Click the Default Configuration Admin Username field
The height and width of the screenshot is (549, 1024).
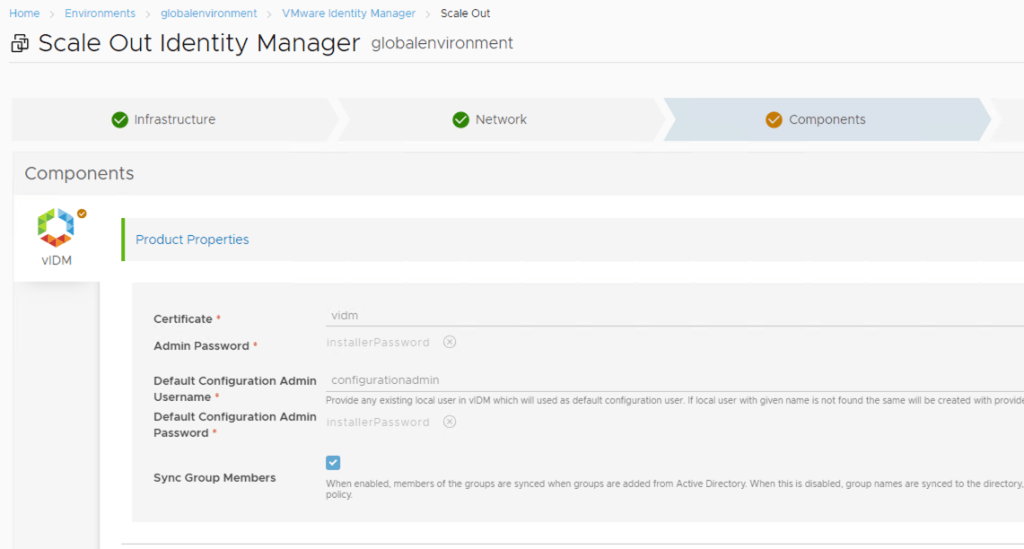(x=670, y=380)
